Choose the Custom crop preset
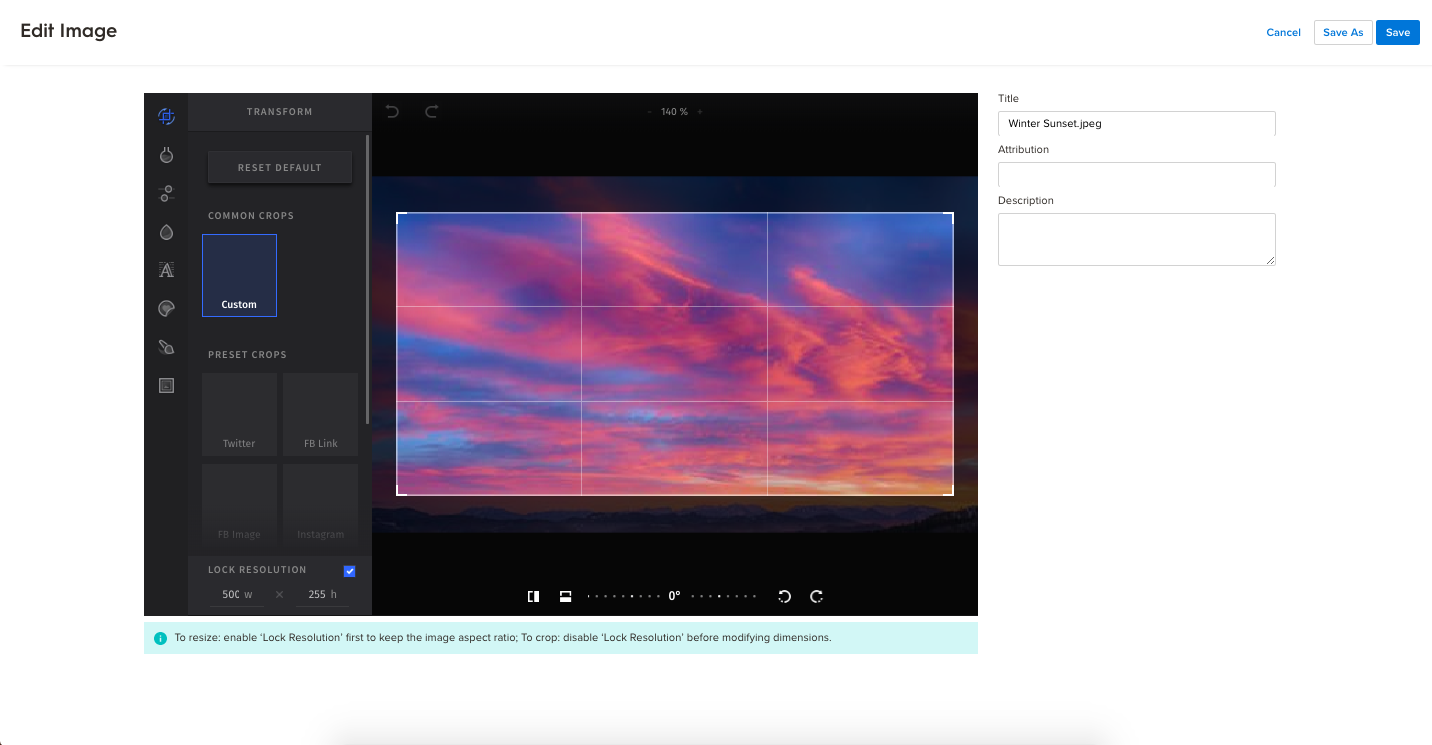 [x=239, y=275]
